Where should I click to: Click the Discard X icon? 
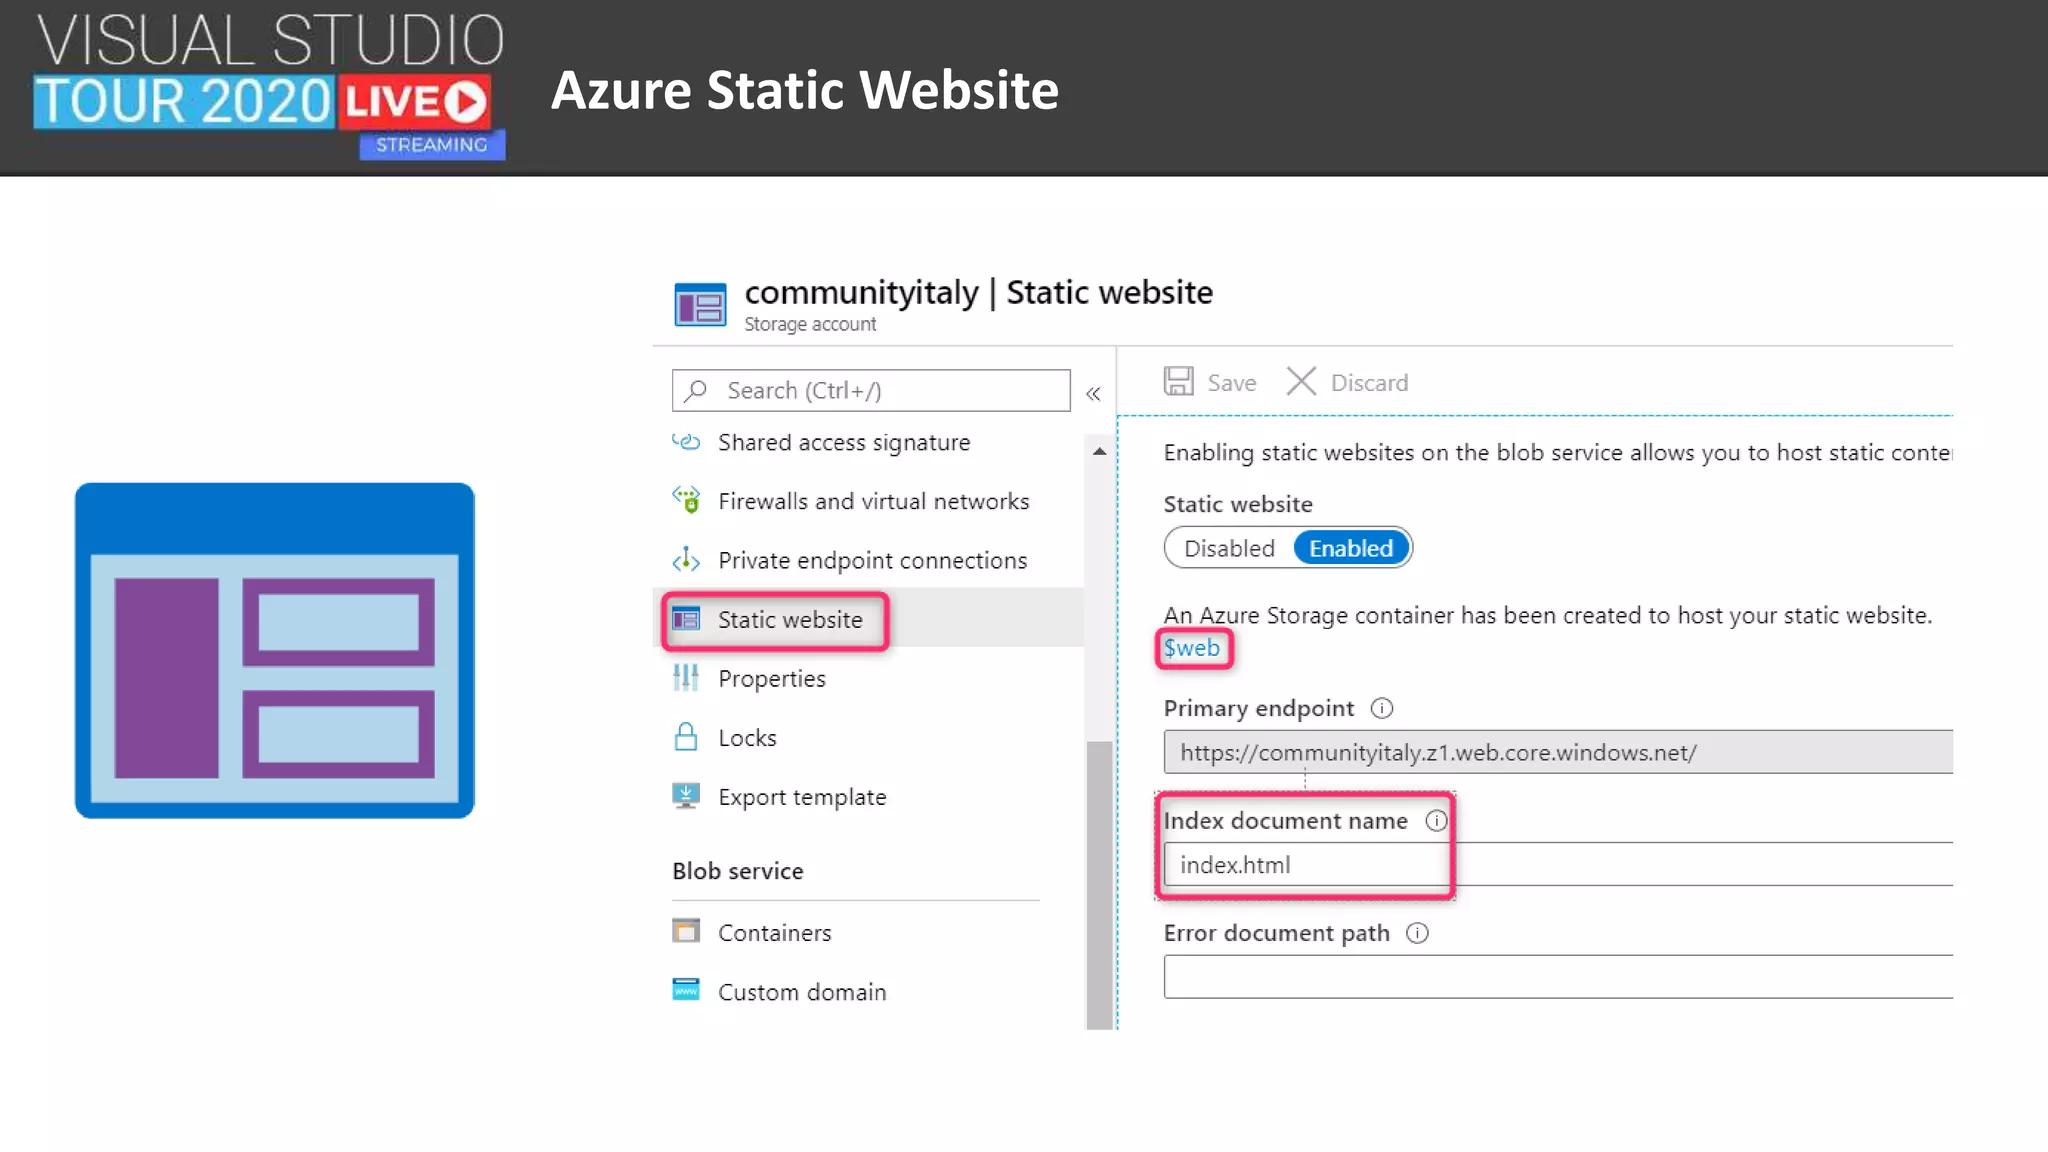coord(1301,381)
